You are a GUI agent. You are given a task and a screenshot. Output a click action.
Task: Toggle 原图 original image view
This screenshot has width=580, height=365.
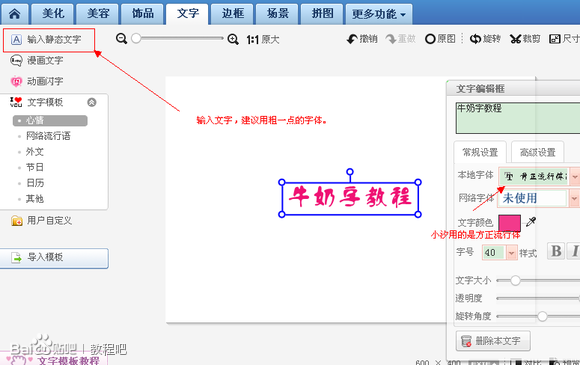pos(440,38)
